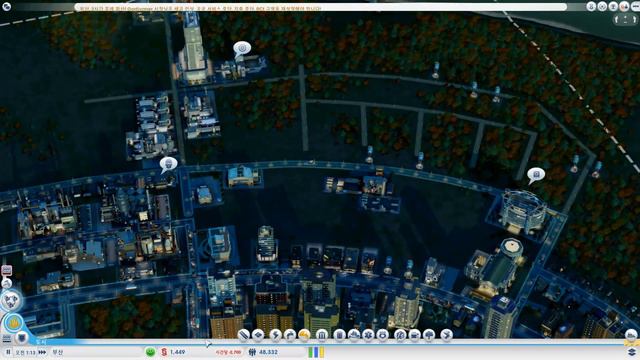Open the region view target icon
This screenshot has height=360, width=640.
(602, 6)
